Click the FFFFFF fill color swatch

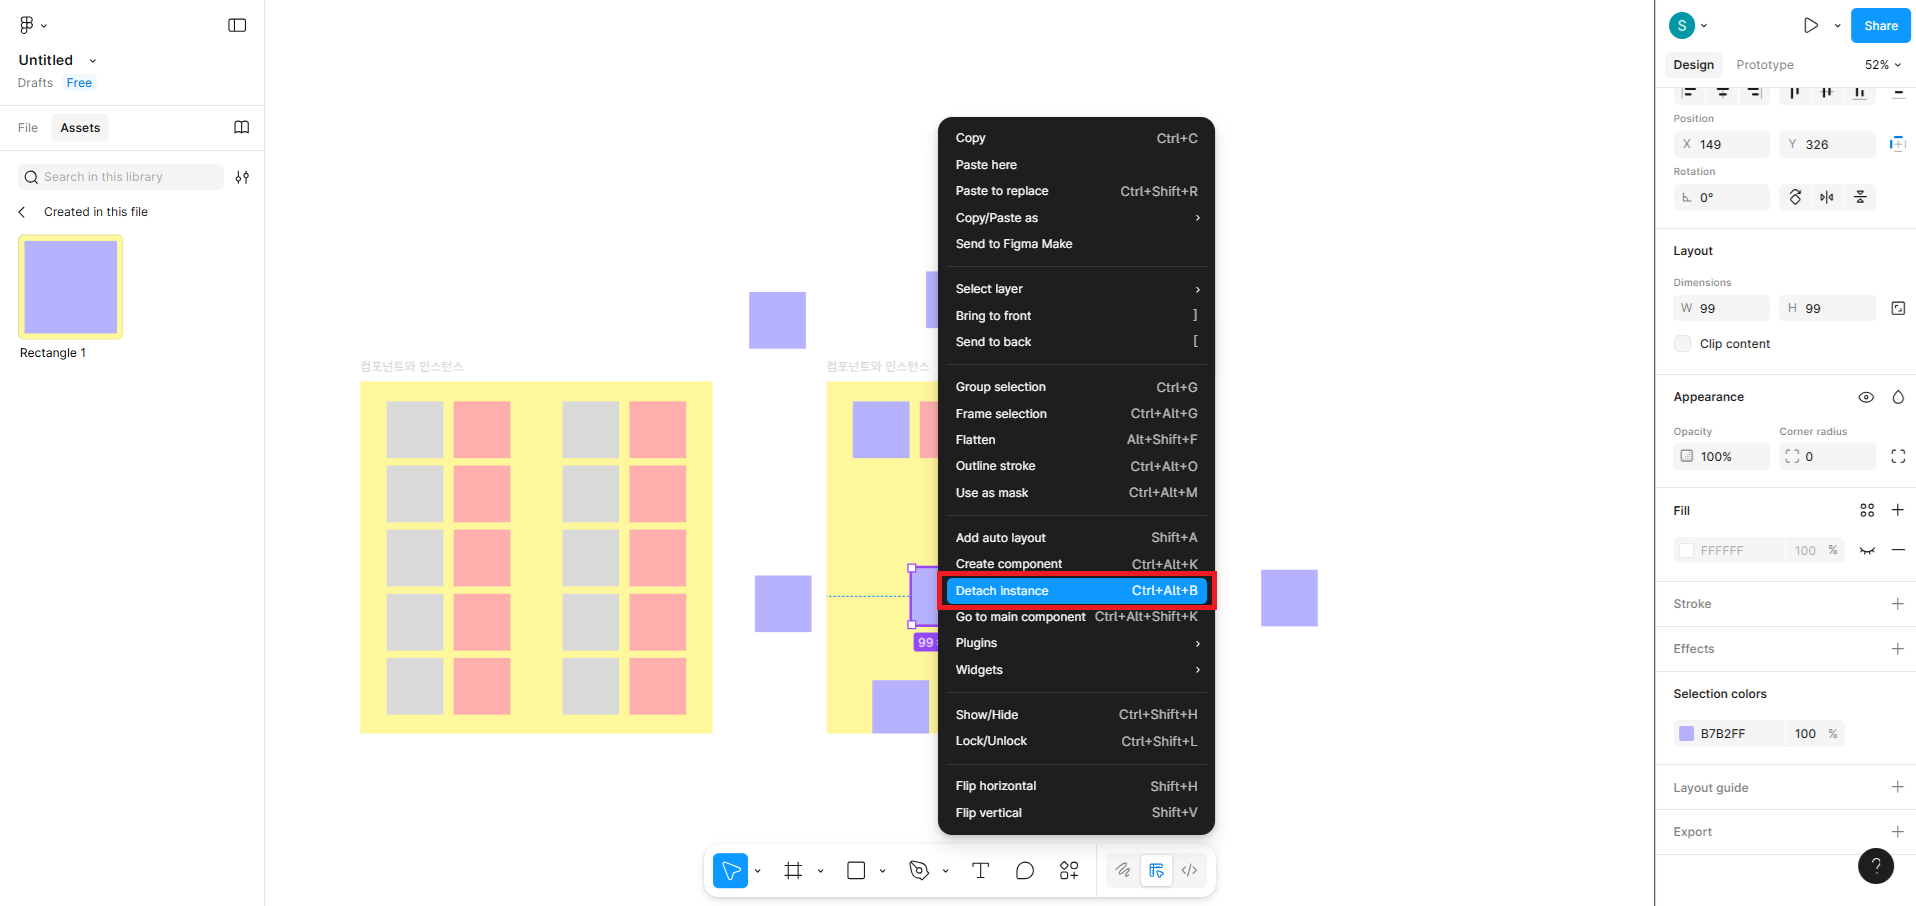[x=1686, y=551]
